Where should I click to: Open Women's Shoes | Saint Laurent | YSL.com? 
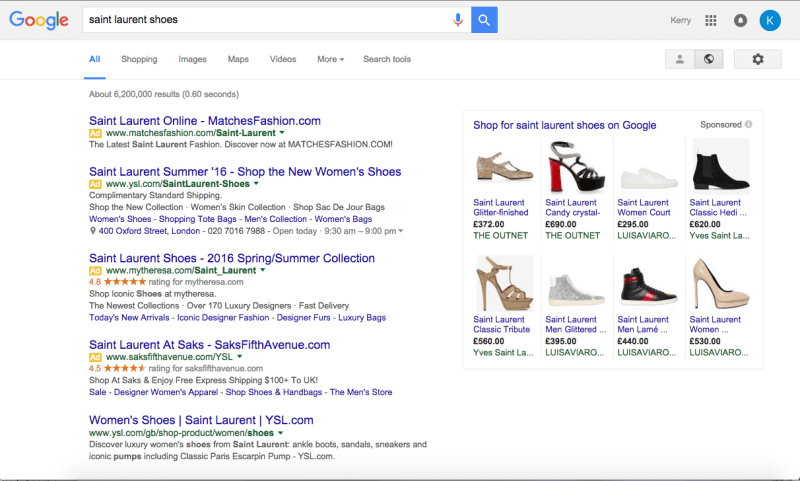pos(201,420)
